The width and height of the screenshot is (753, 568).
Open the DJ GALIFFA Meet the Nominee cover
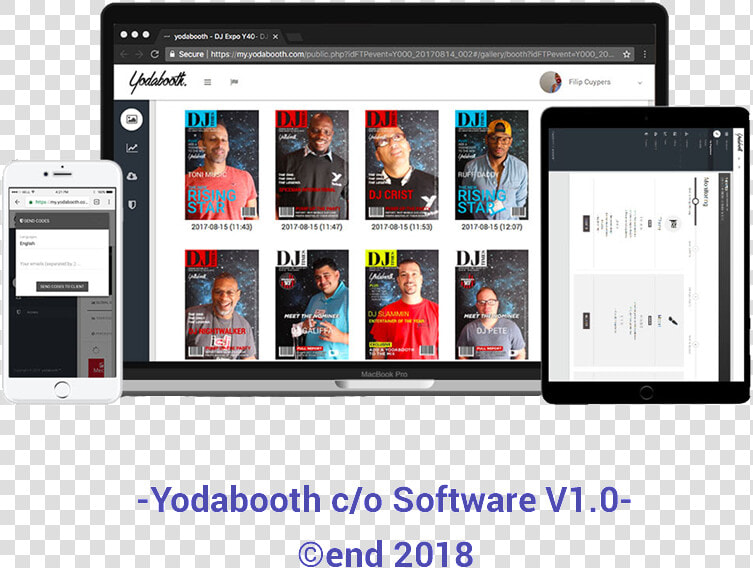[x=312, y=304]
